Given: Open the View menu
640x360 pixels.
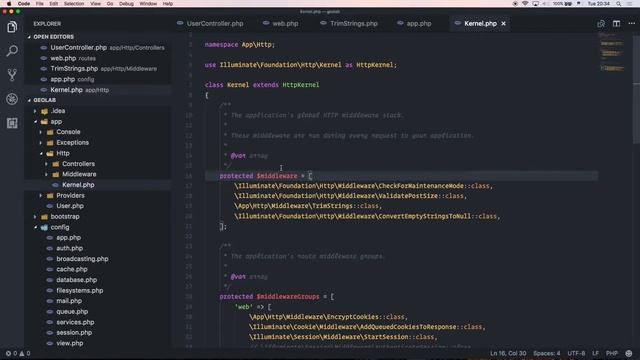Looking at the screenshot, I should (x=96, y=4).
